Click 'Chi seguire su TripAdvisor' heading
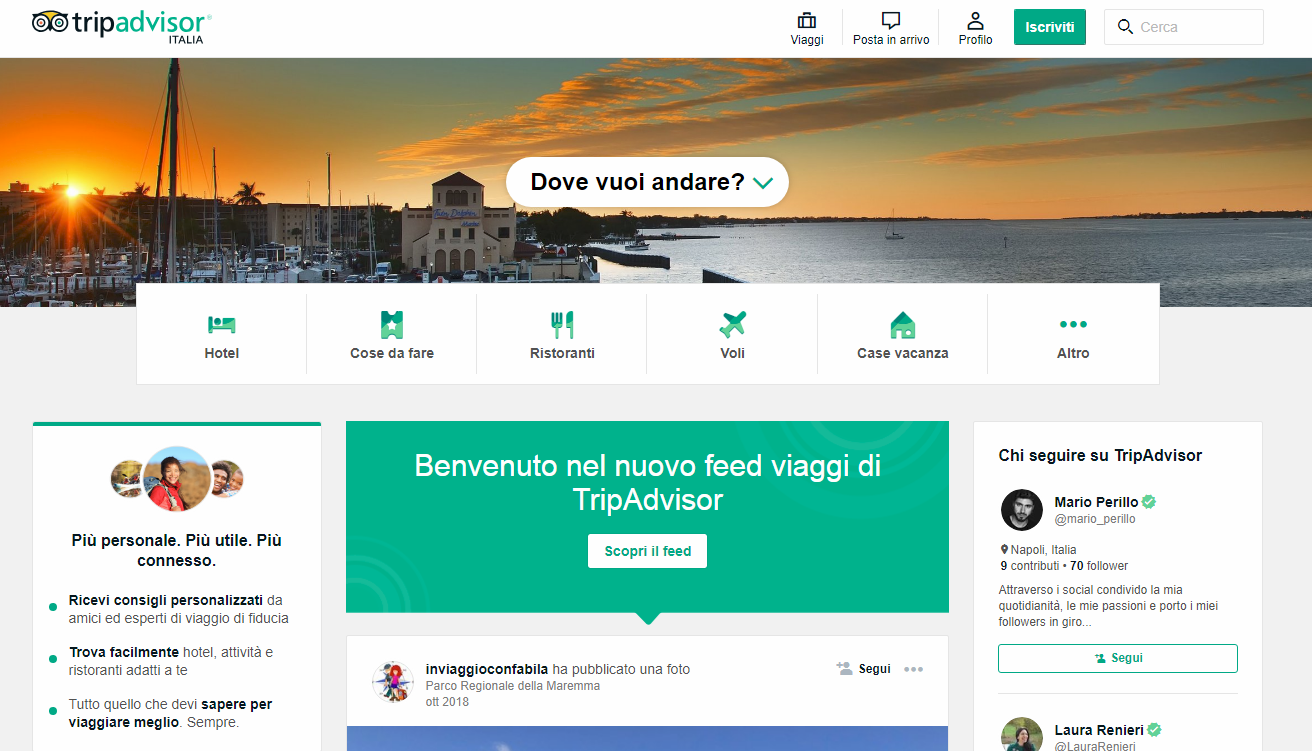This screenshot has width=1312, height=751. 1100,455
